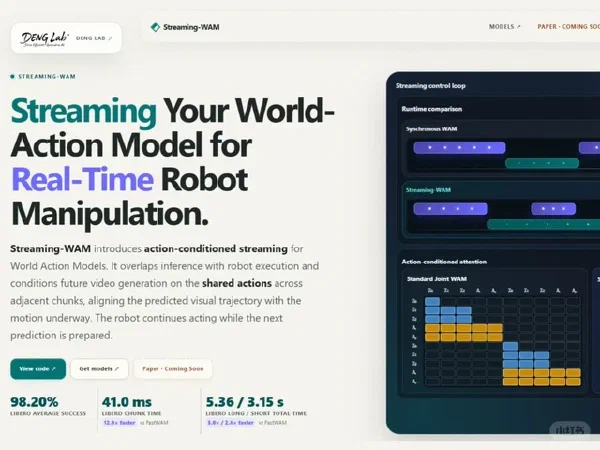Click the LIBERO AVERAGE SUCCESS caption
Screen dimensions: 600x450
[48, 414]
